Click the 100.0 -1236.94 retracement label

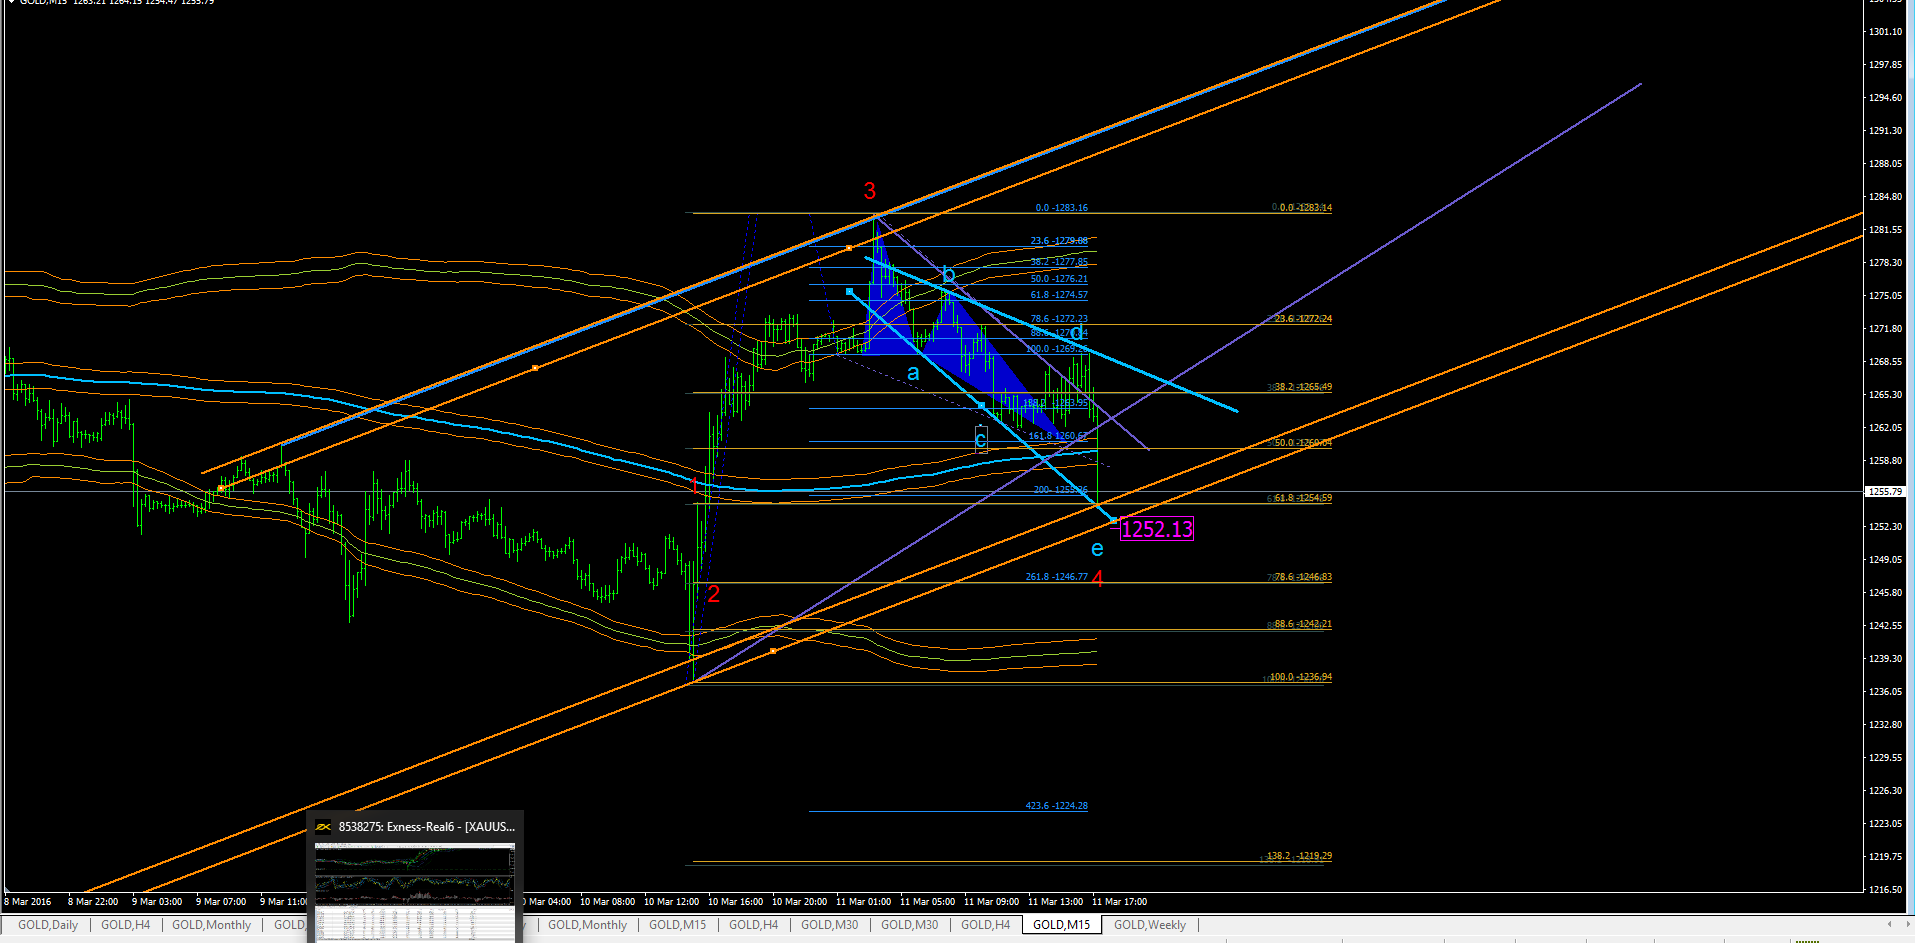click(1301, 677)
